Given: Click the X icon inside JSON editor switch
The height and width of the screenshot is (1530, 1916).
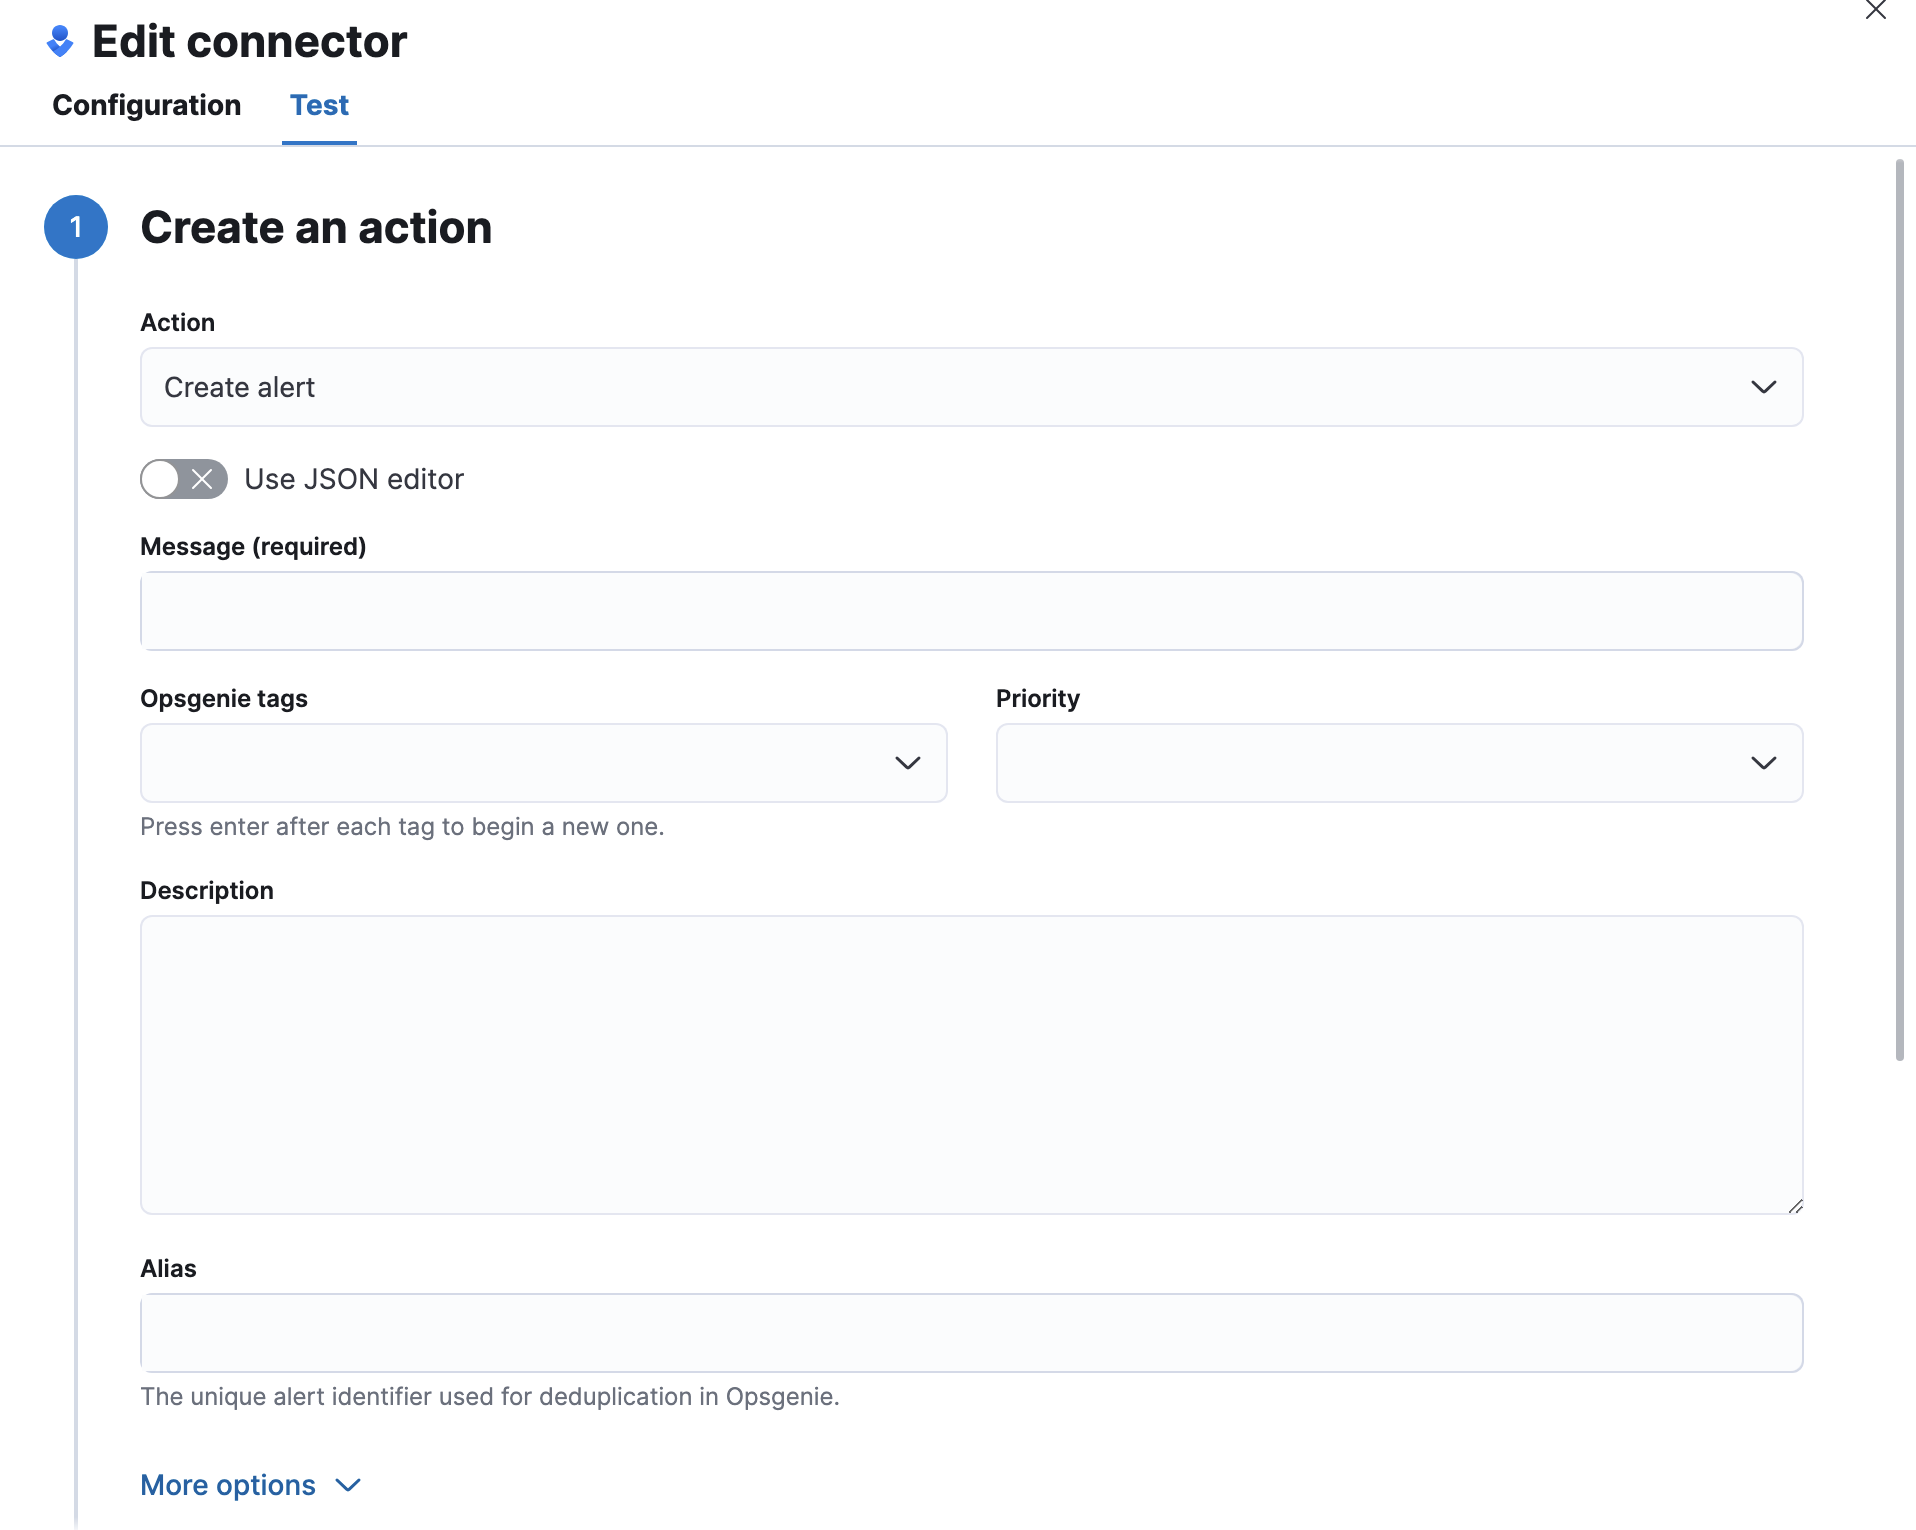Looking at the screenshot, I should pyautogui.click(x=202, y=479).
